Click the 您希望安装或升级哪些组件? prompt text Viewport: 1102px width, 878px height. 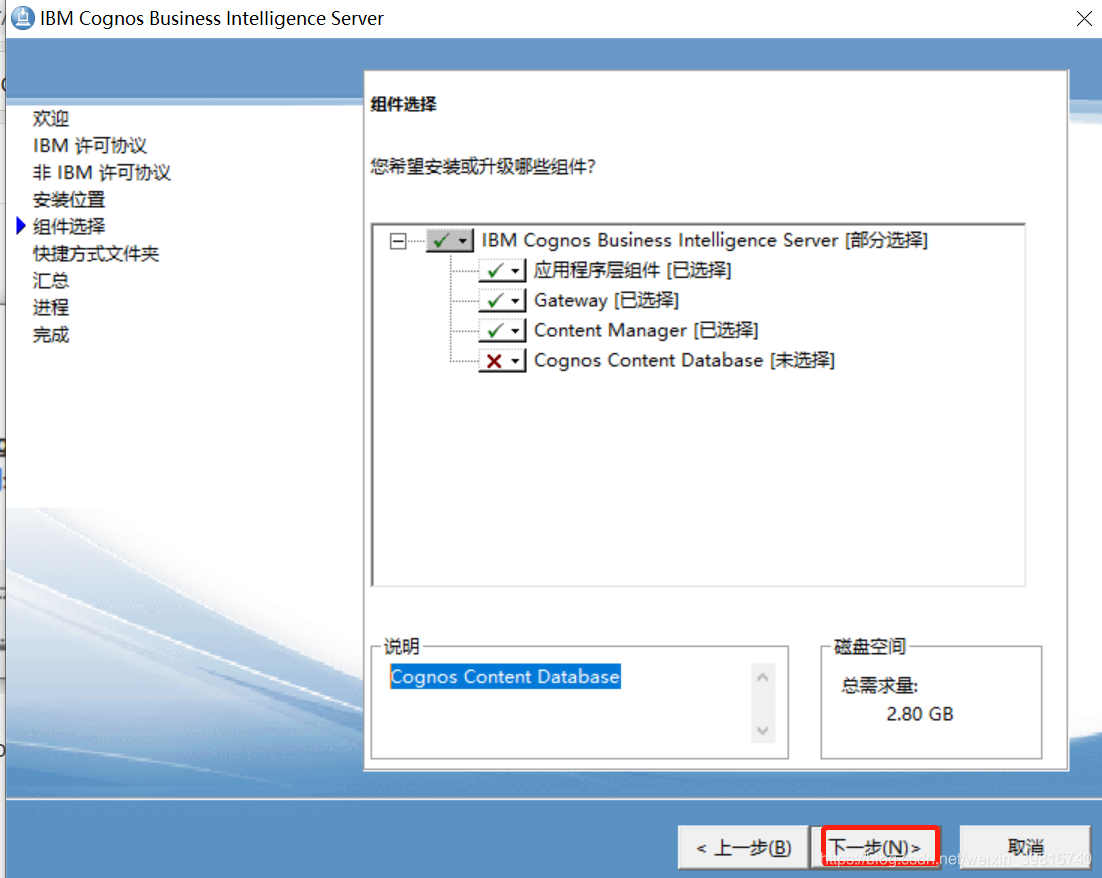click(x=483, y=167)
